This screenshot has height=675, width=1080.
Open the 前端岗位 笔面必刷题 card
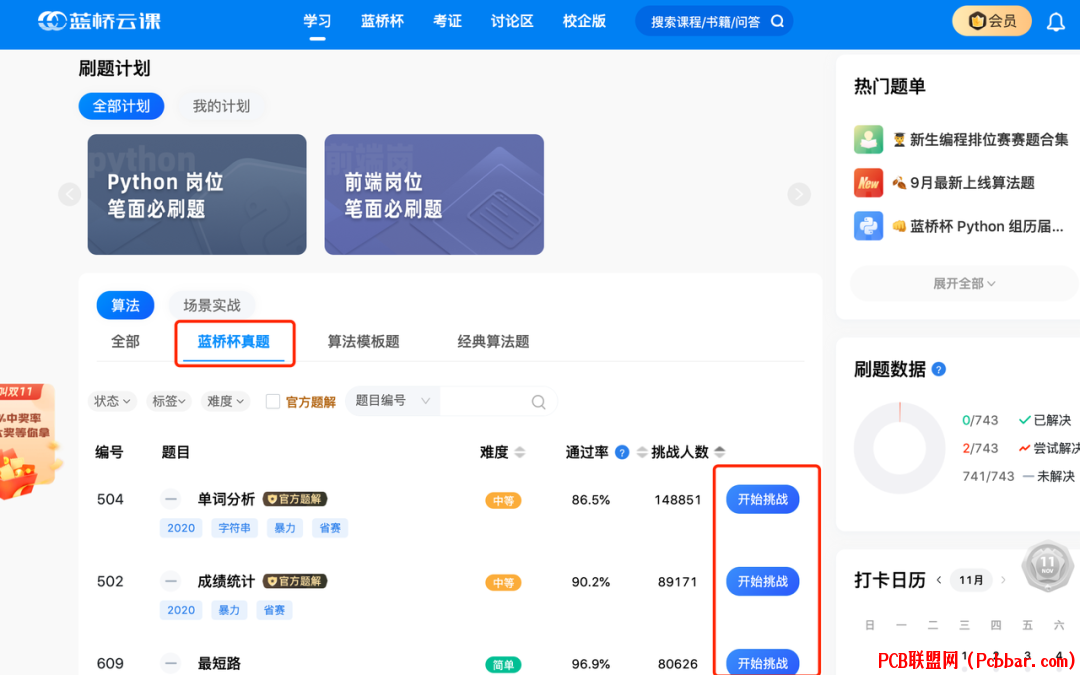pyautogui.click(x=434, y=194)
